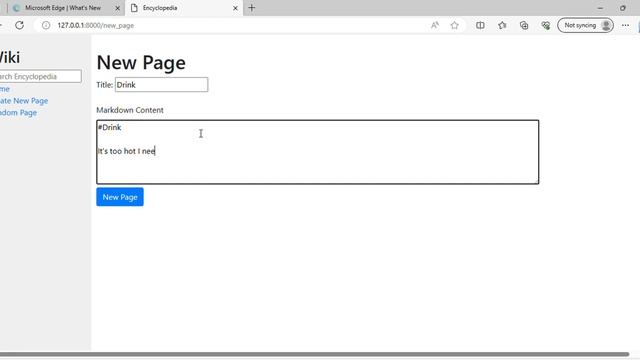Click the New Page heading
640x360 pixels.
(141, 62)
